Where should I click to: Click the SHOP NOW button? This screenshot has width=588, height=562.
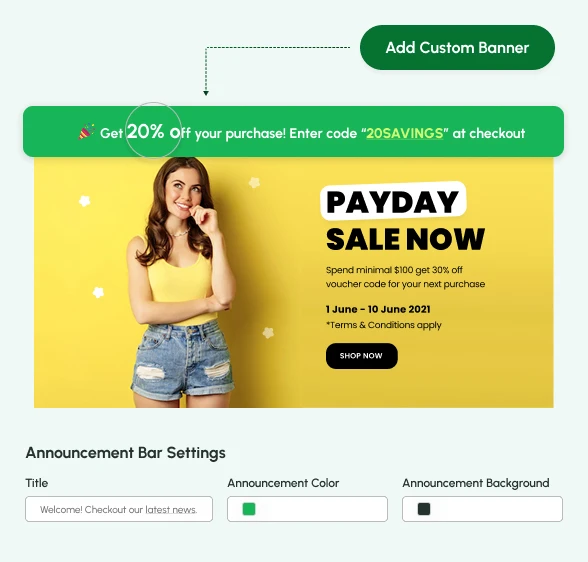click(362, 356)
